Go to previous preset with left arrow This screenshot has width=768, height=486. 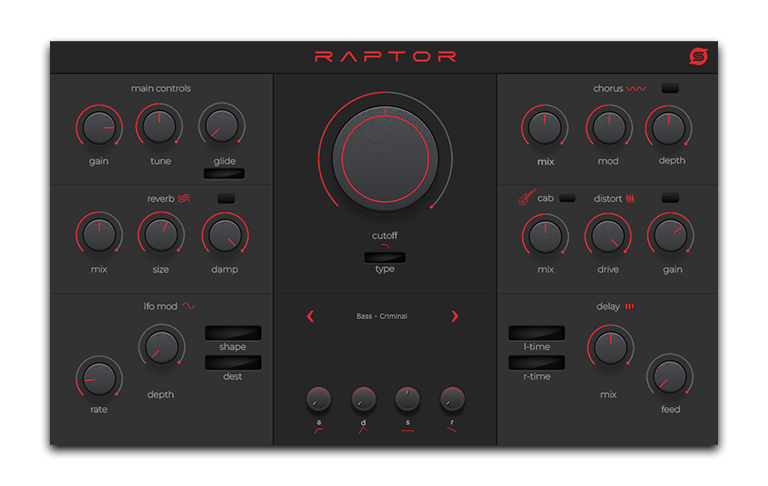(x=310, y=316)
